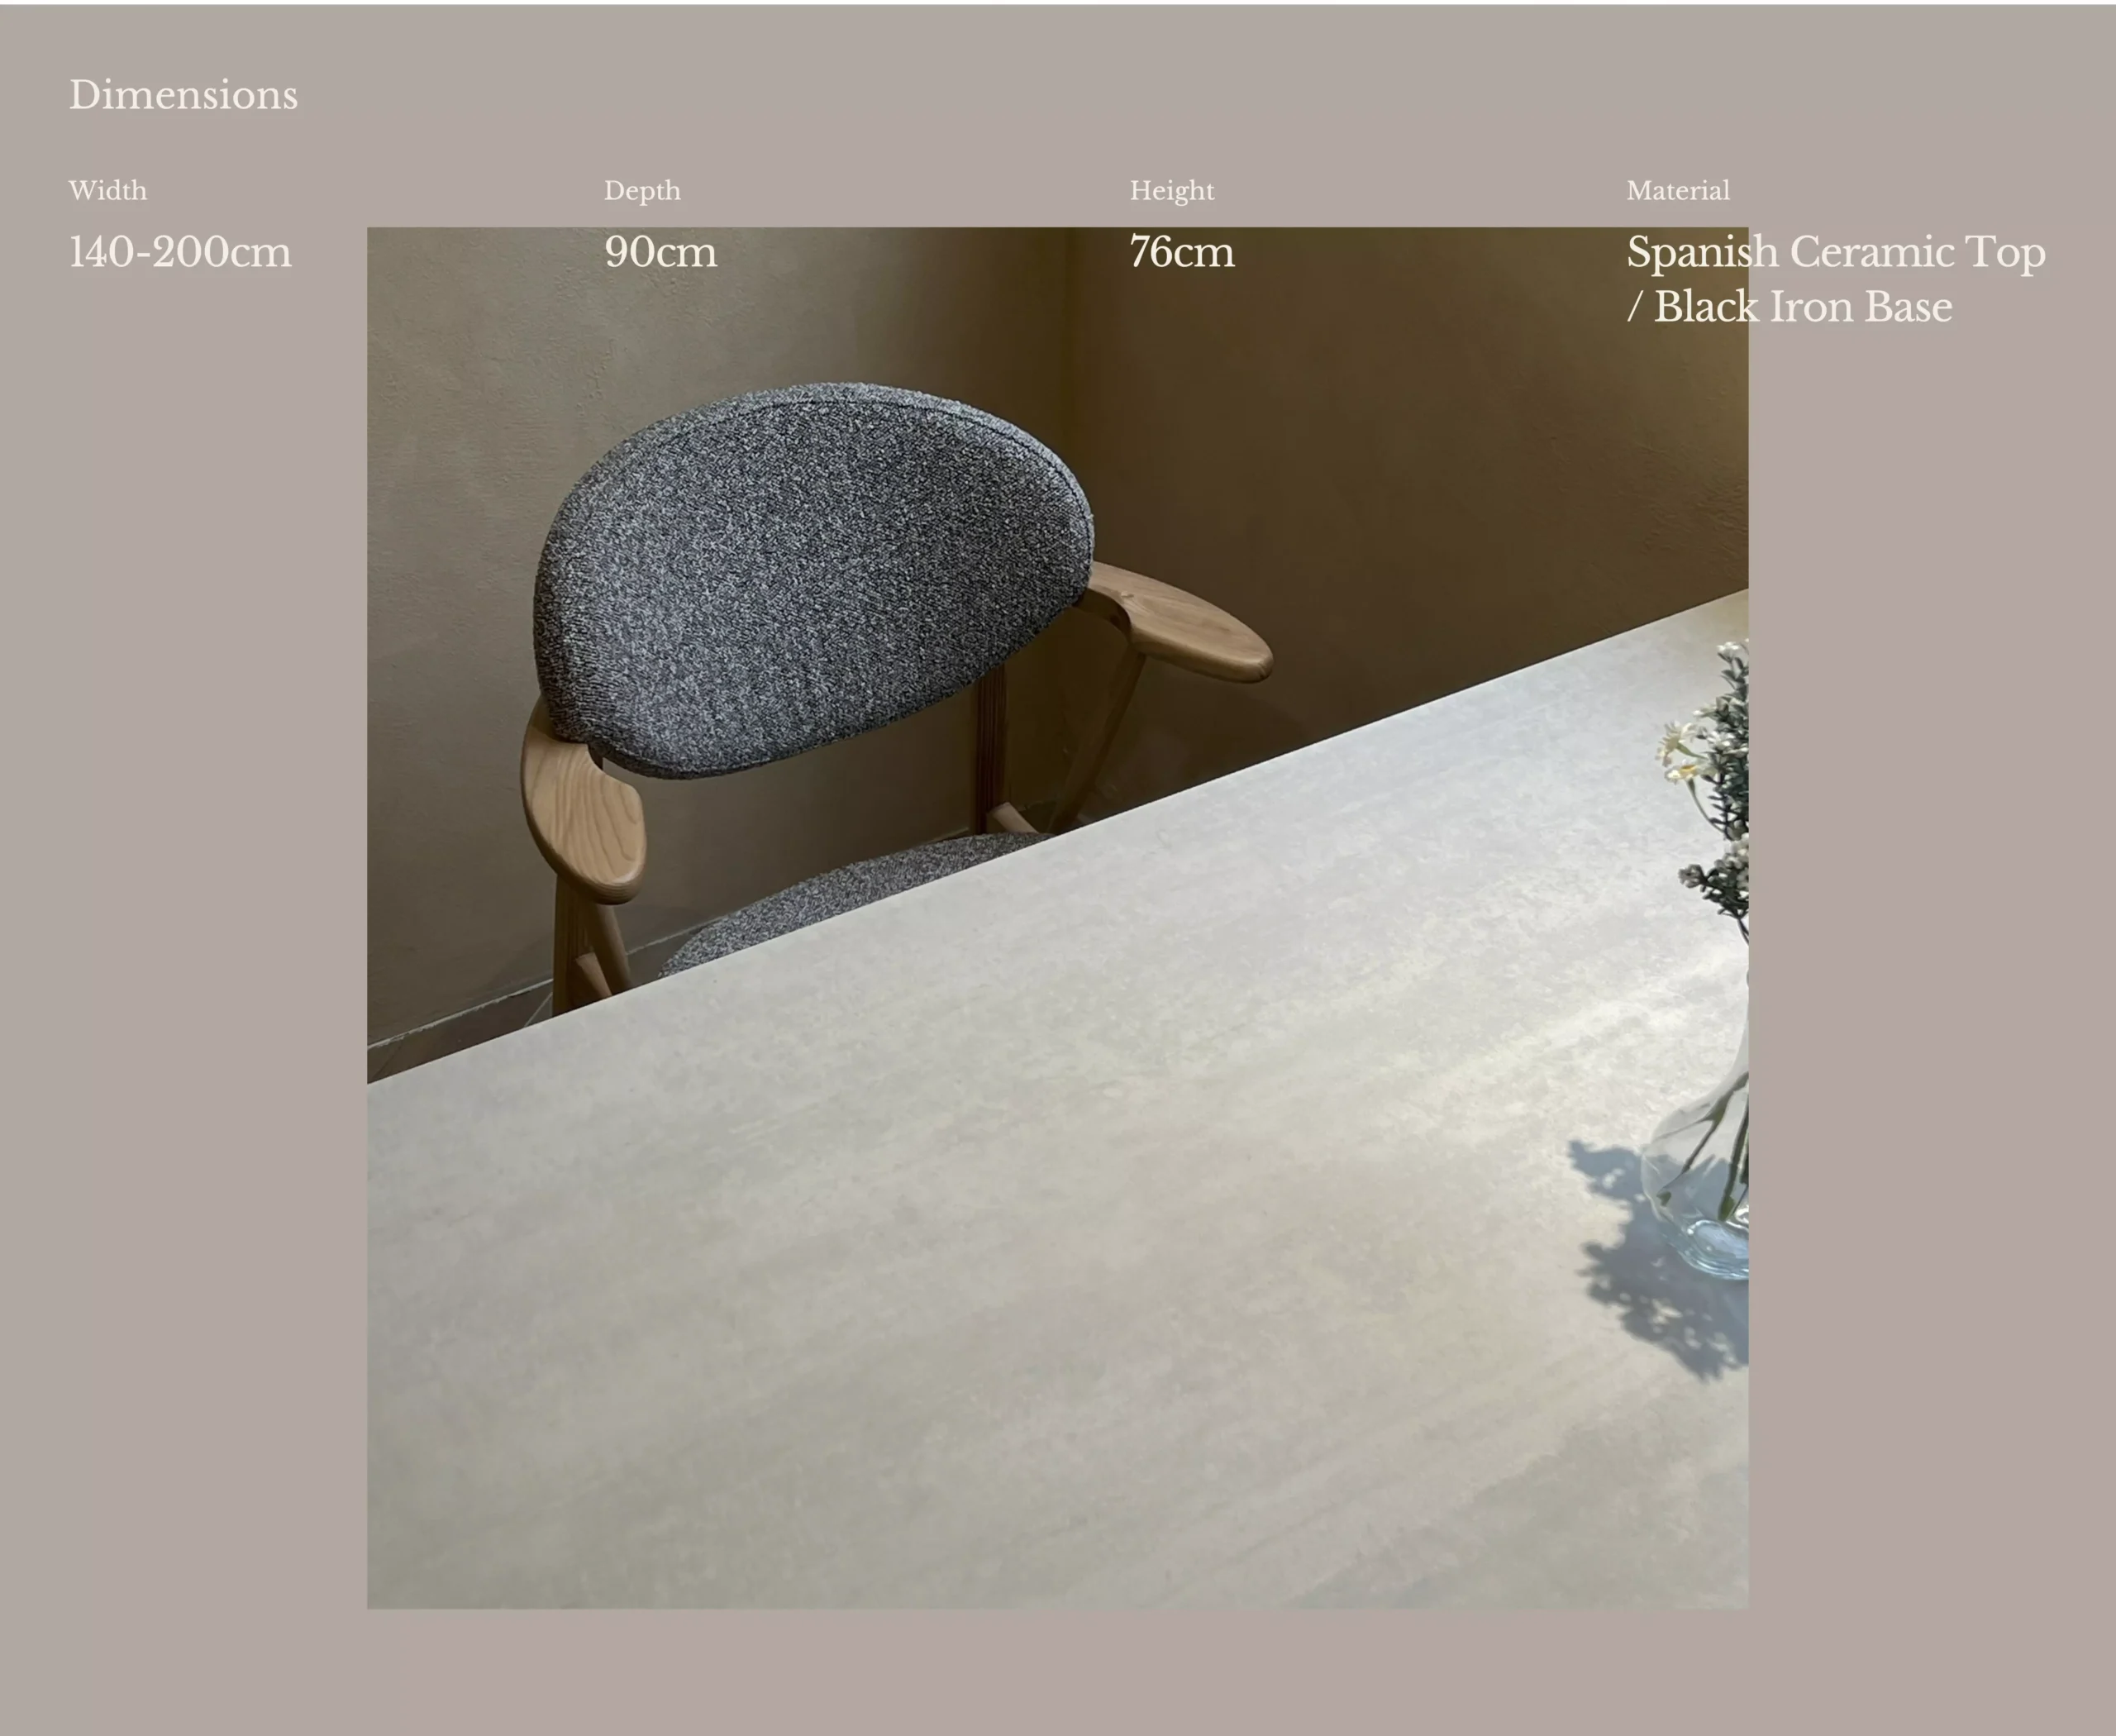Click the Depth label
Image resolution: width=2116 pixels, height=1736 pixels.
pyautogui.click(x=641, y=190)
